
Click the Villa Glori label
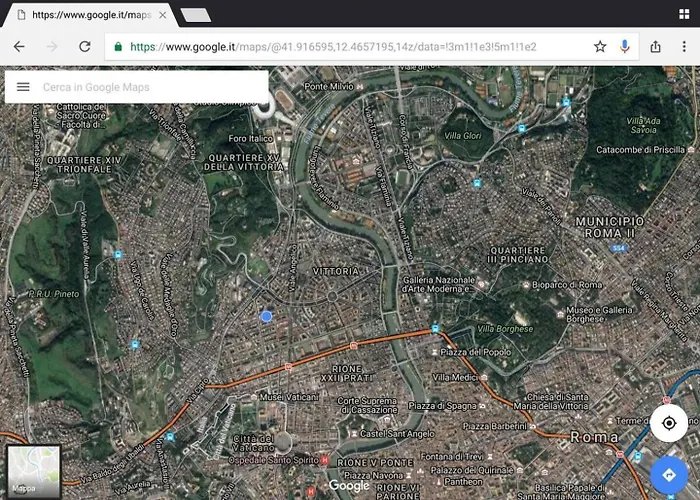point(462,136)
